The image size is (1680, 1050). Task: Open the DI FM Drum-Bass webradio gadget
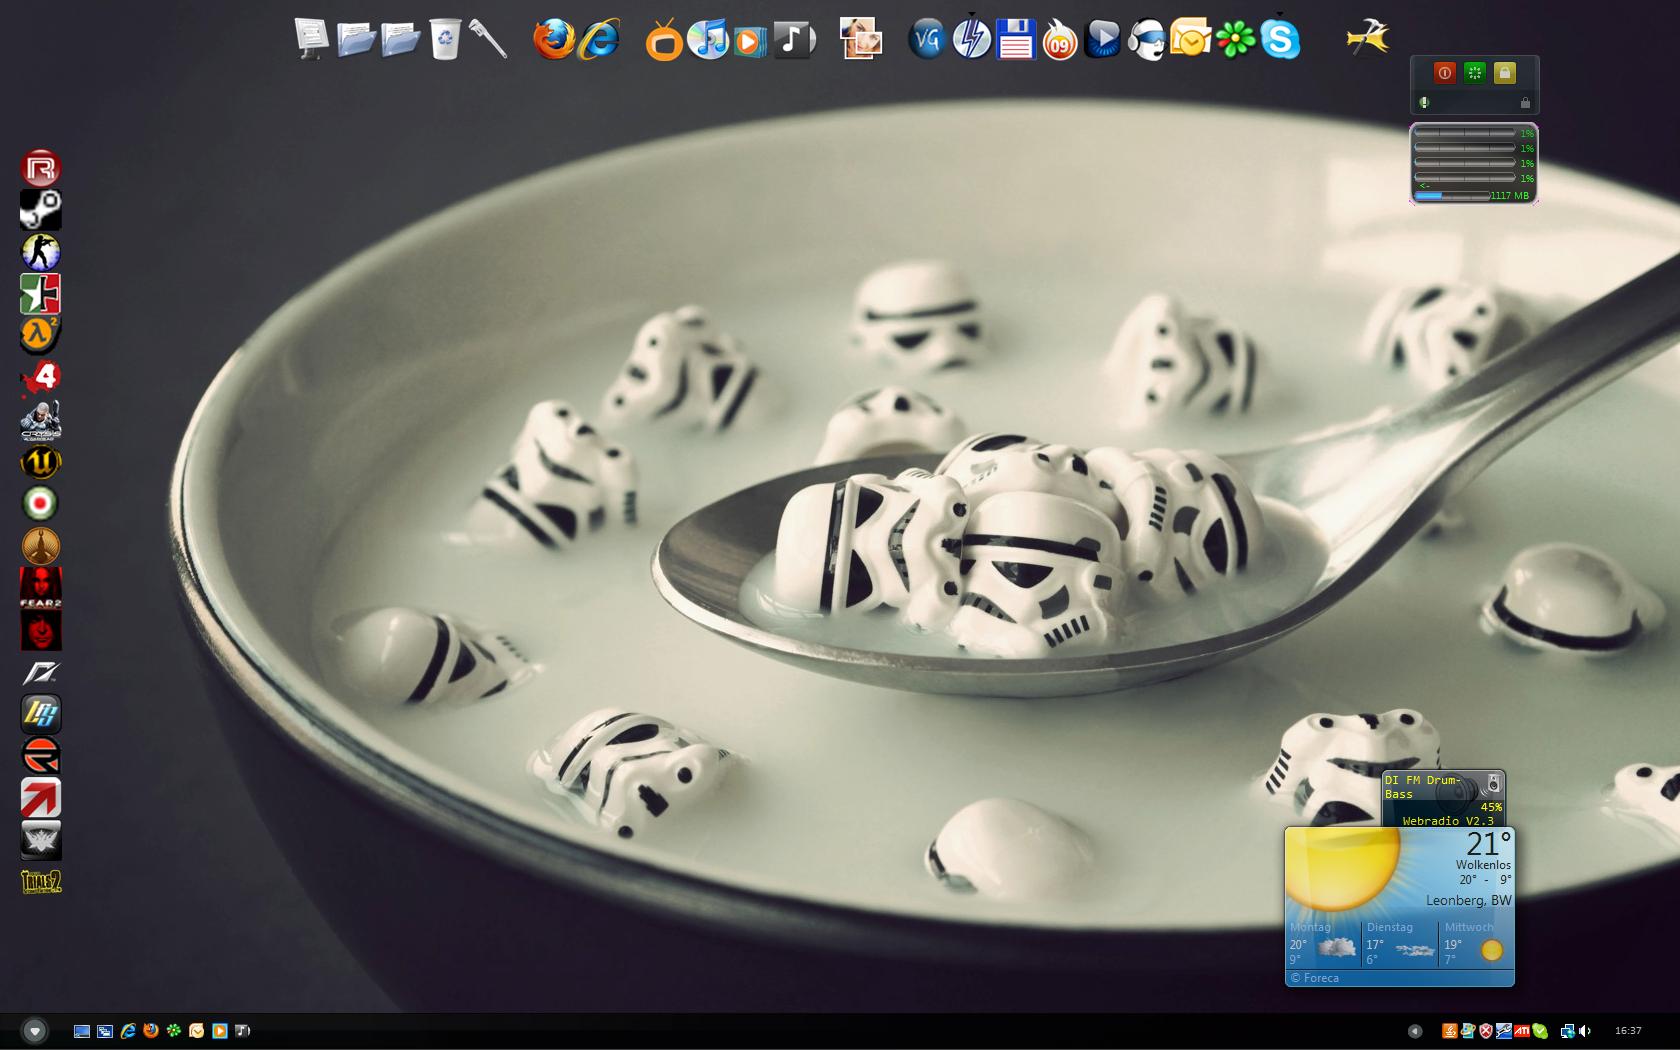point(1443,800)
